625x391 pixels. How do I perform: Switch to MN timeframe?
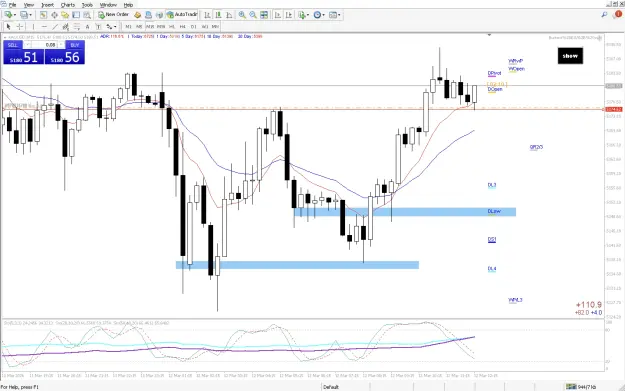(215, 27)
